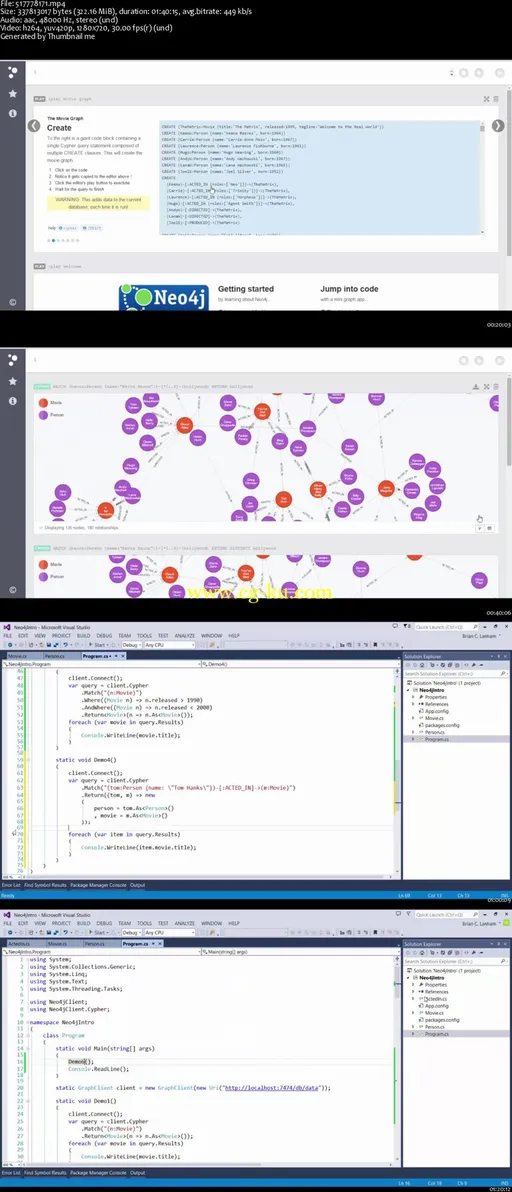Open the Demo4() member navigation dropdown

click(299, 664)
